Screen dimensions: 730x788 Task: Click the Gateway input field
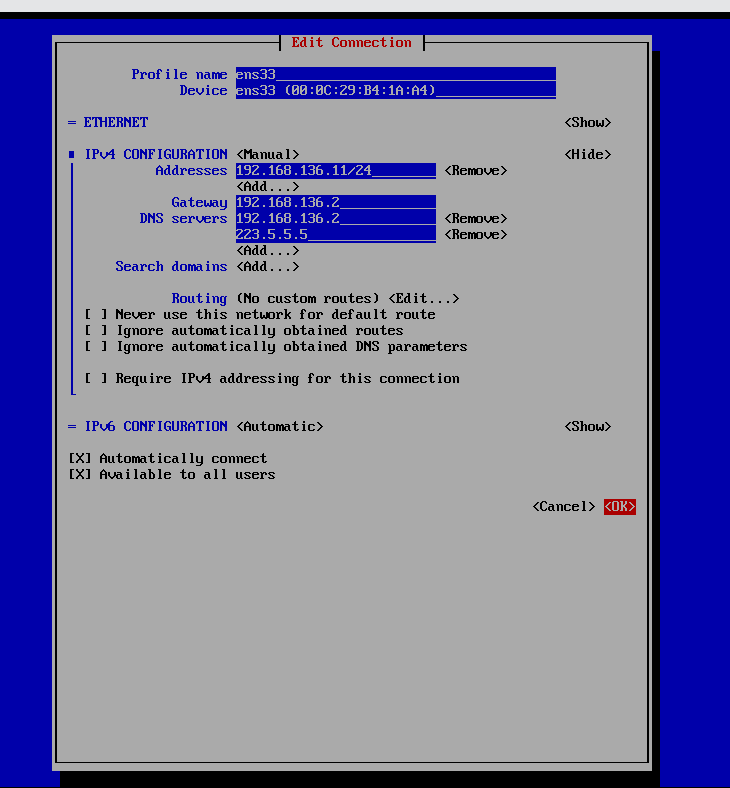coord(335,202)
